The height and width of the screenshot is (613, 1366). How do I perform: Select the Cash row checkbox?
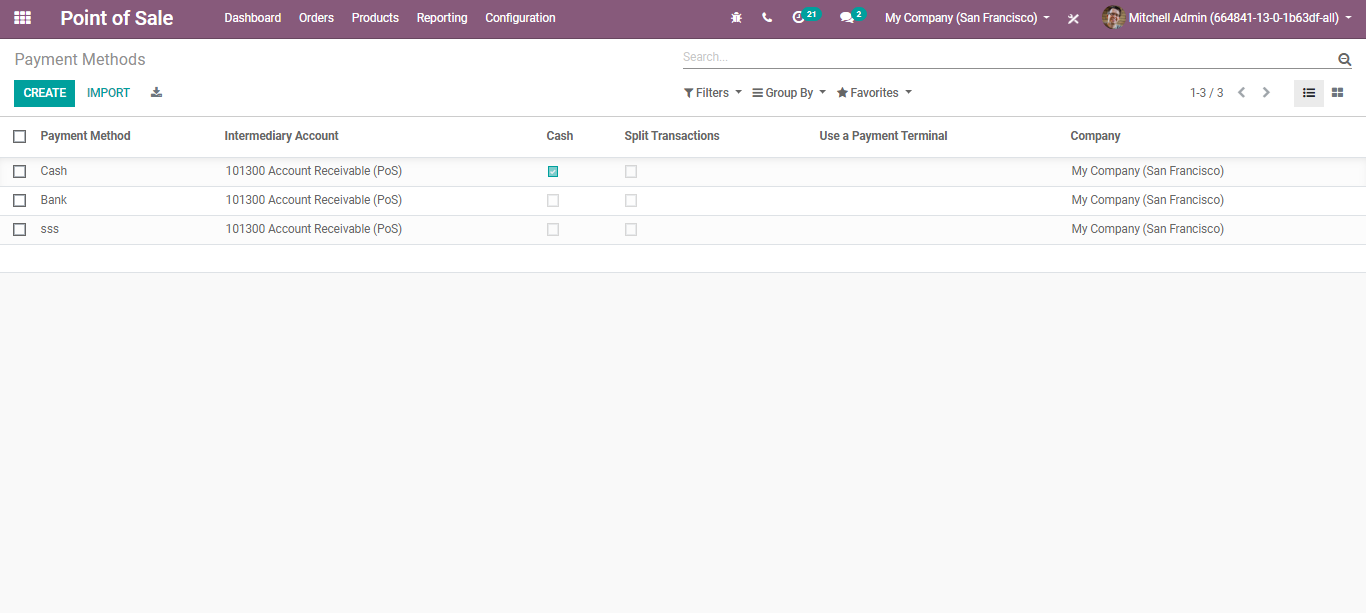19,171
